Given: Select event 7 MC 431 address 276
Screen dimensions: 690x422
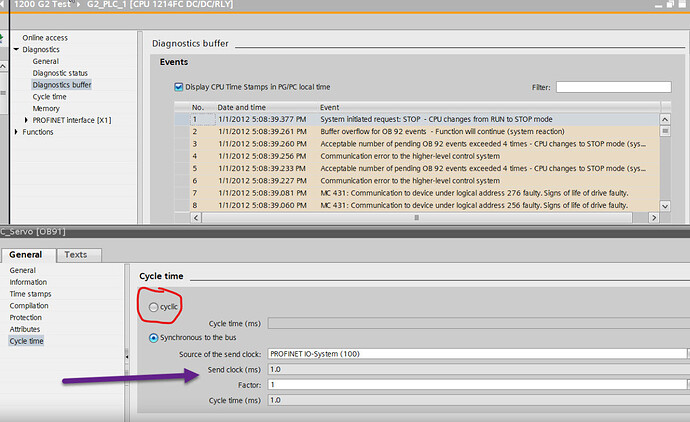Looking at the screenshot, I should point(417,193).
